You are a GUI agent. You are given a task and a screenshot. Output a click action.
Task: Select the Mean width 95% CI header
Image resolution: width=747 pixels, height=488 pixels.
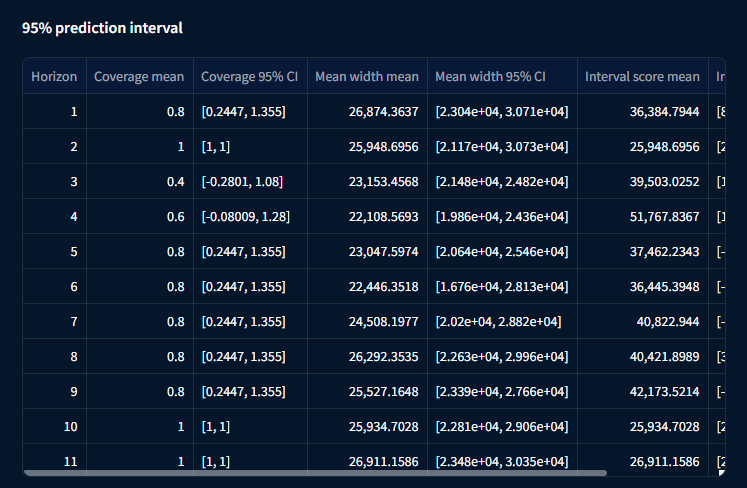pyautogui.click(x=502, y=76)
